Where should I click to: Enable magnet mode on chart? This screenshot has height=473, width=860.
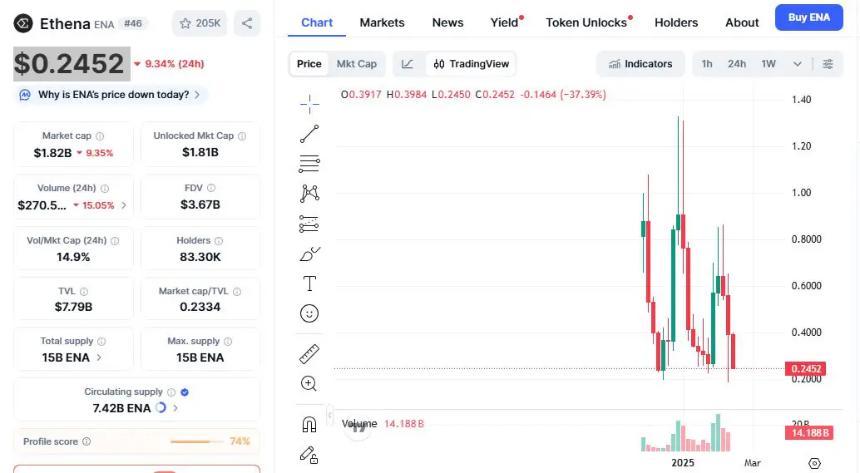[309, 425]
